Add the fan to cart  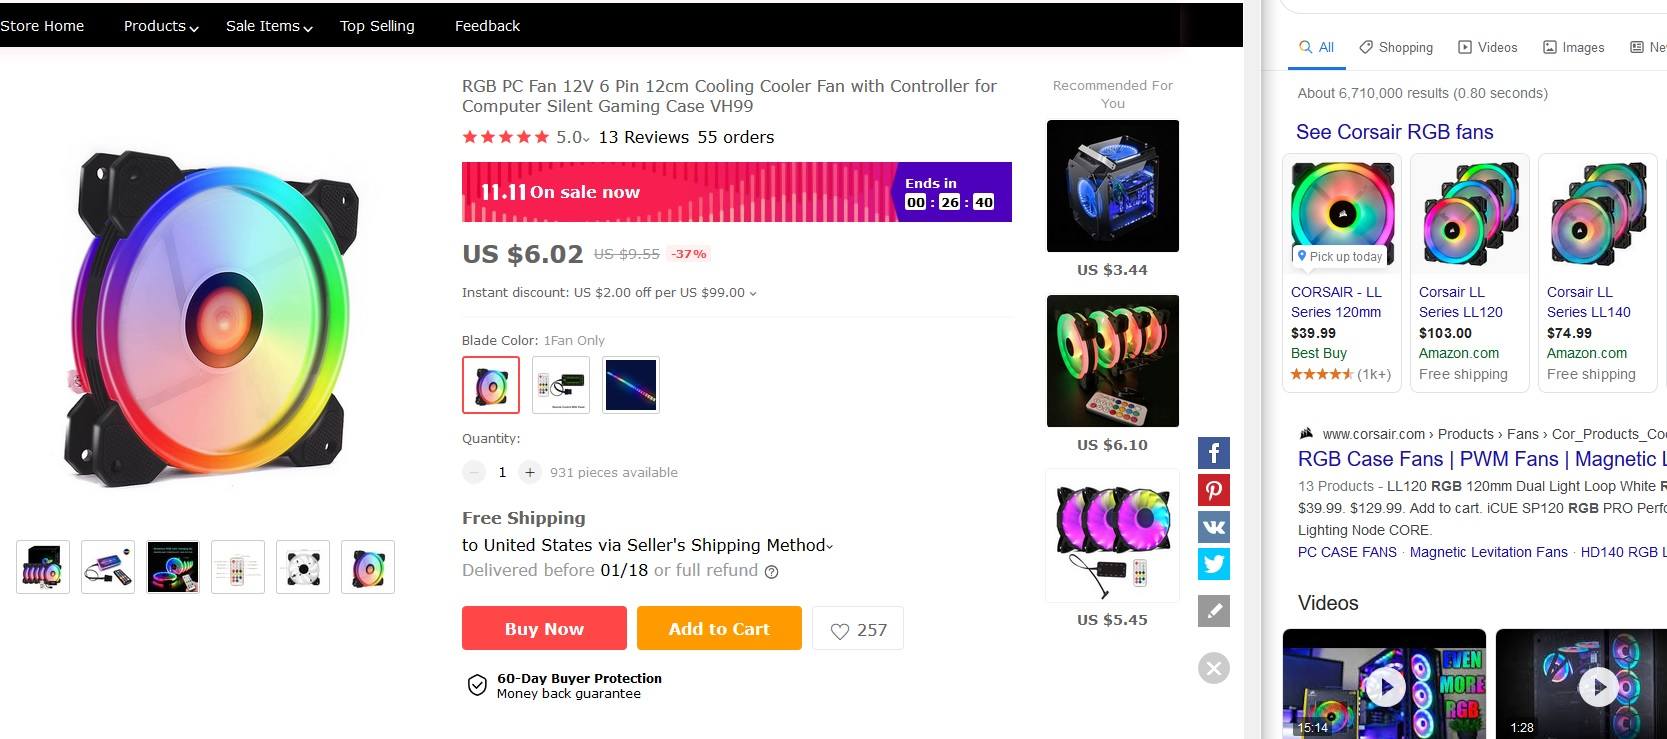719,628
